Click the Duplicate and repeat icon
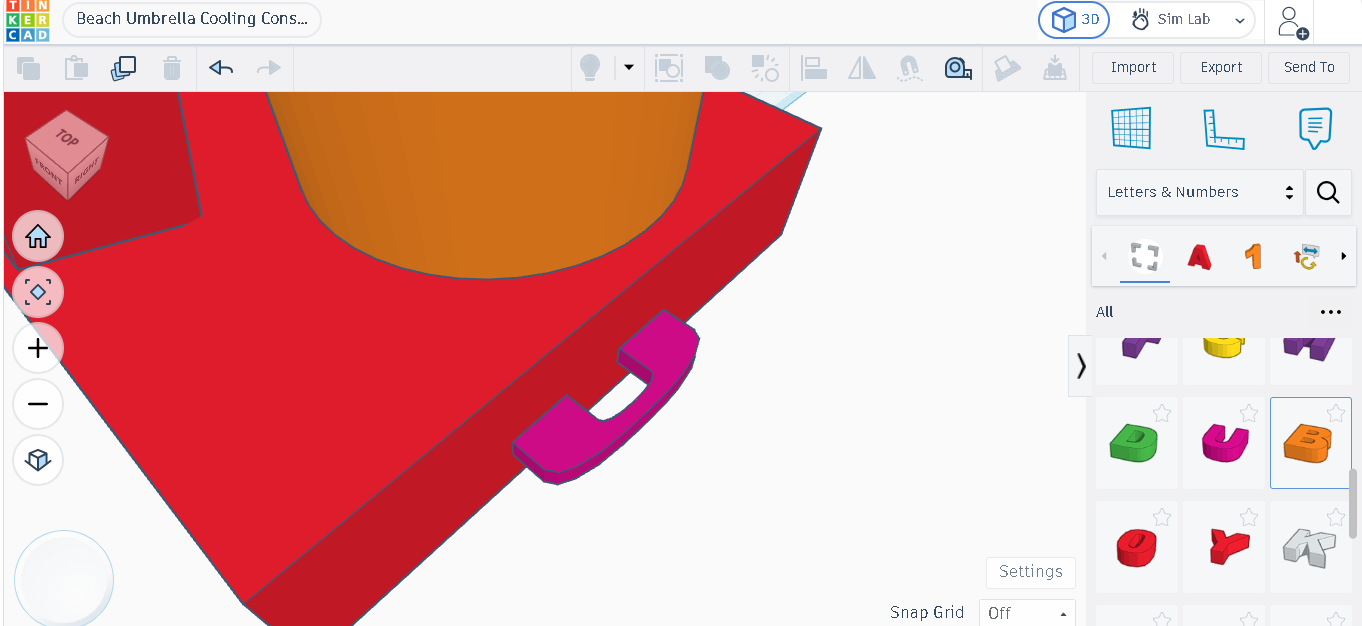This screenshot has height=626, width=1362. 124,68
